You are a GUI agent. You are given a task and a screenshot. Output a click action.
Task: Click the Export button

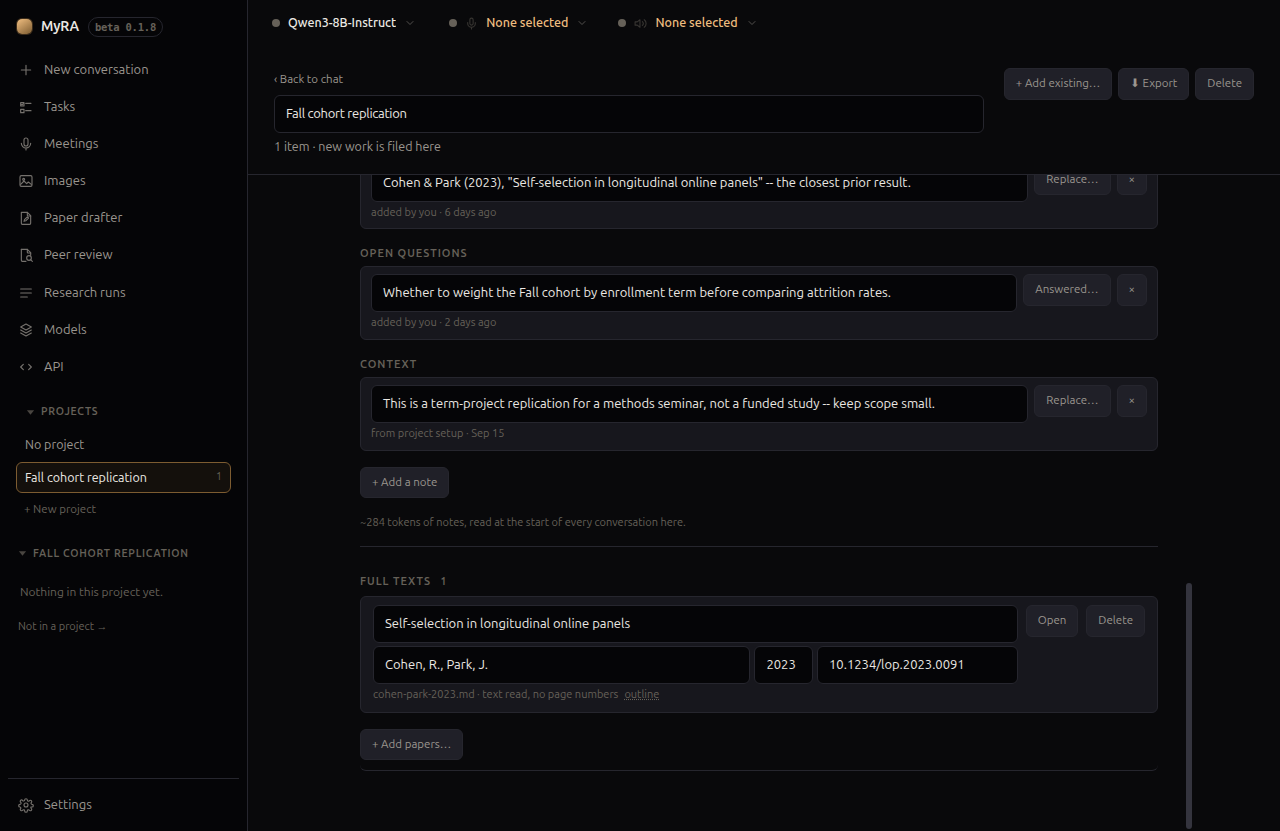click(x=1154, y=84)
